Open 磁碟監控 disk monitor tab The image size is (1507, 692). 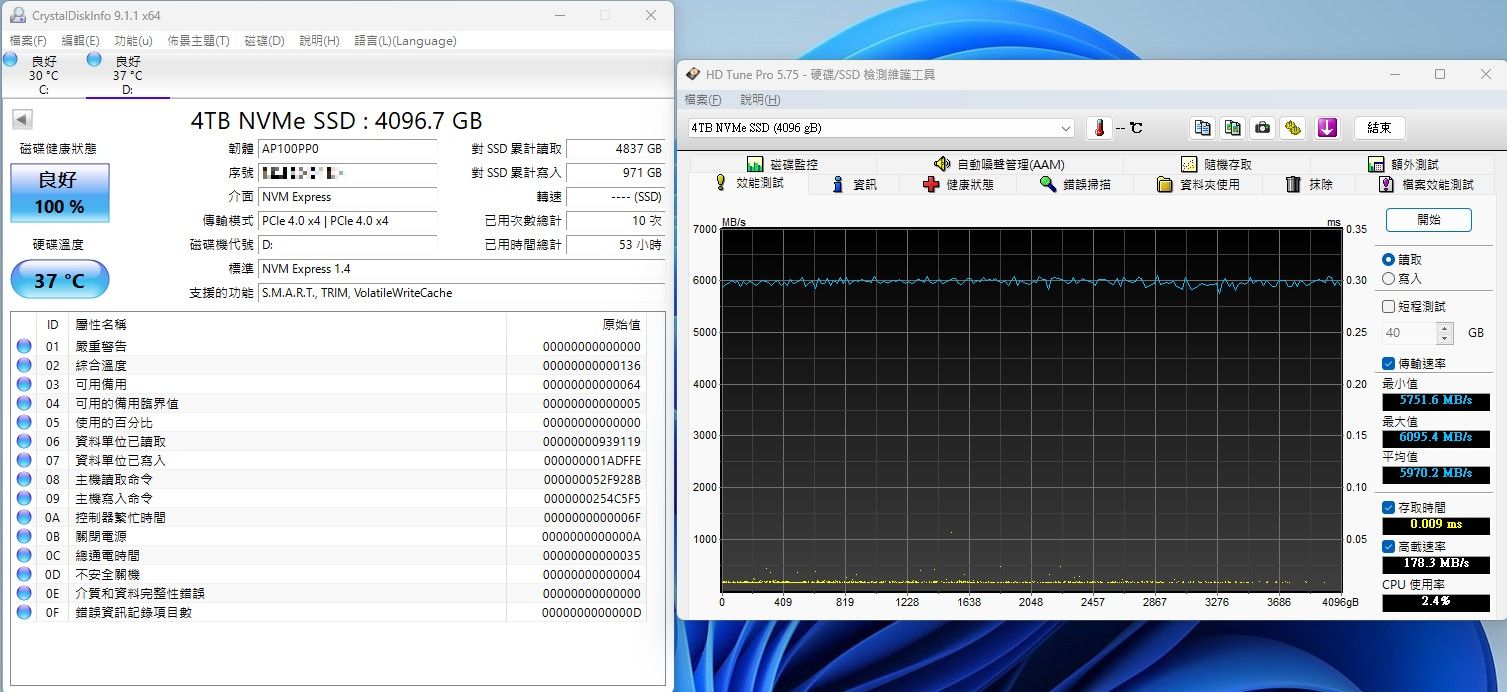pos(782,164)
